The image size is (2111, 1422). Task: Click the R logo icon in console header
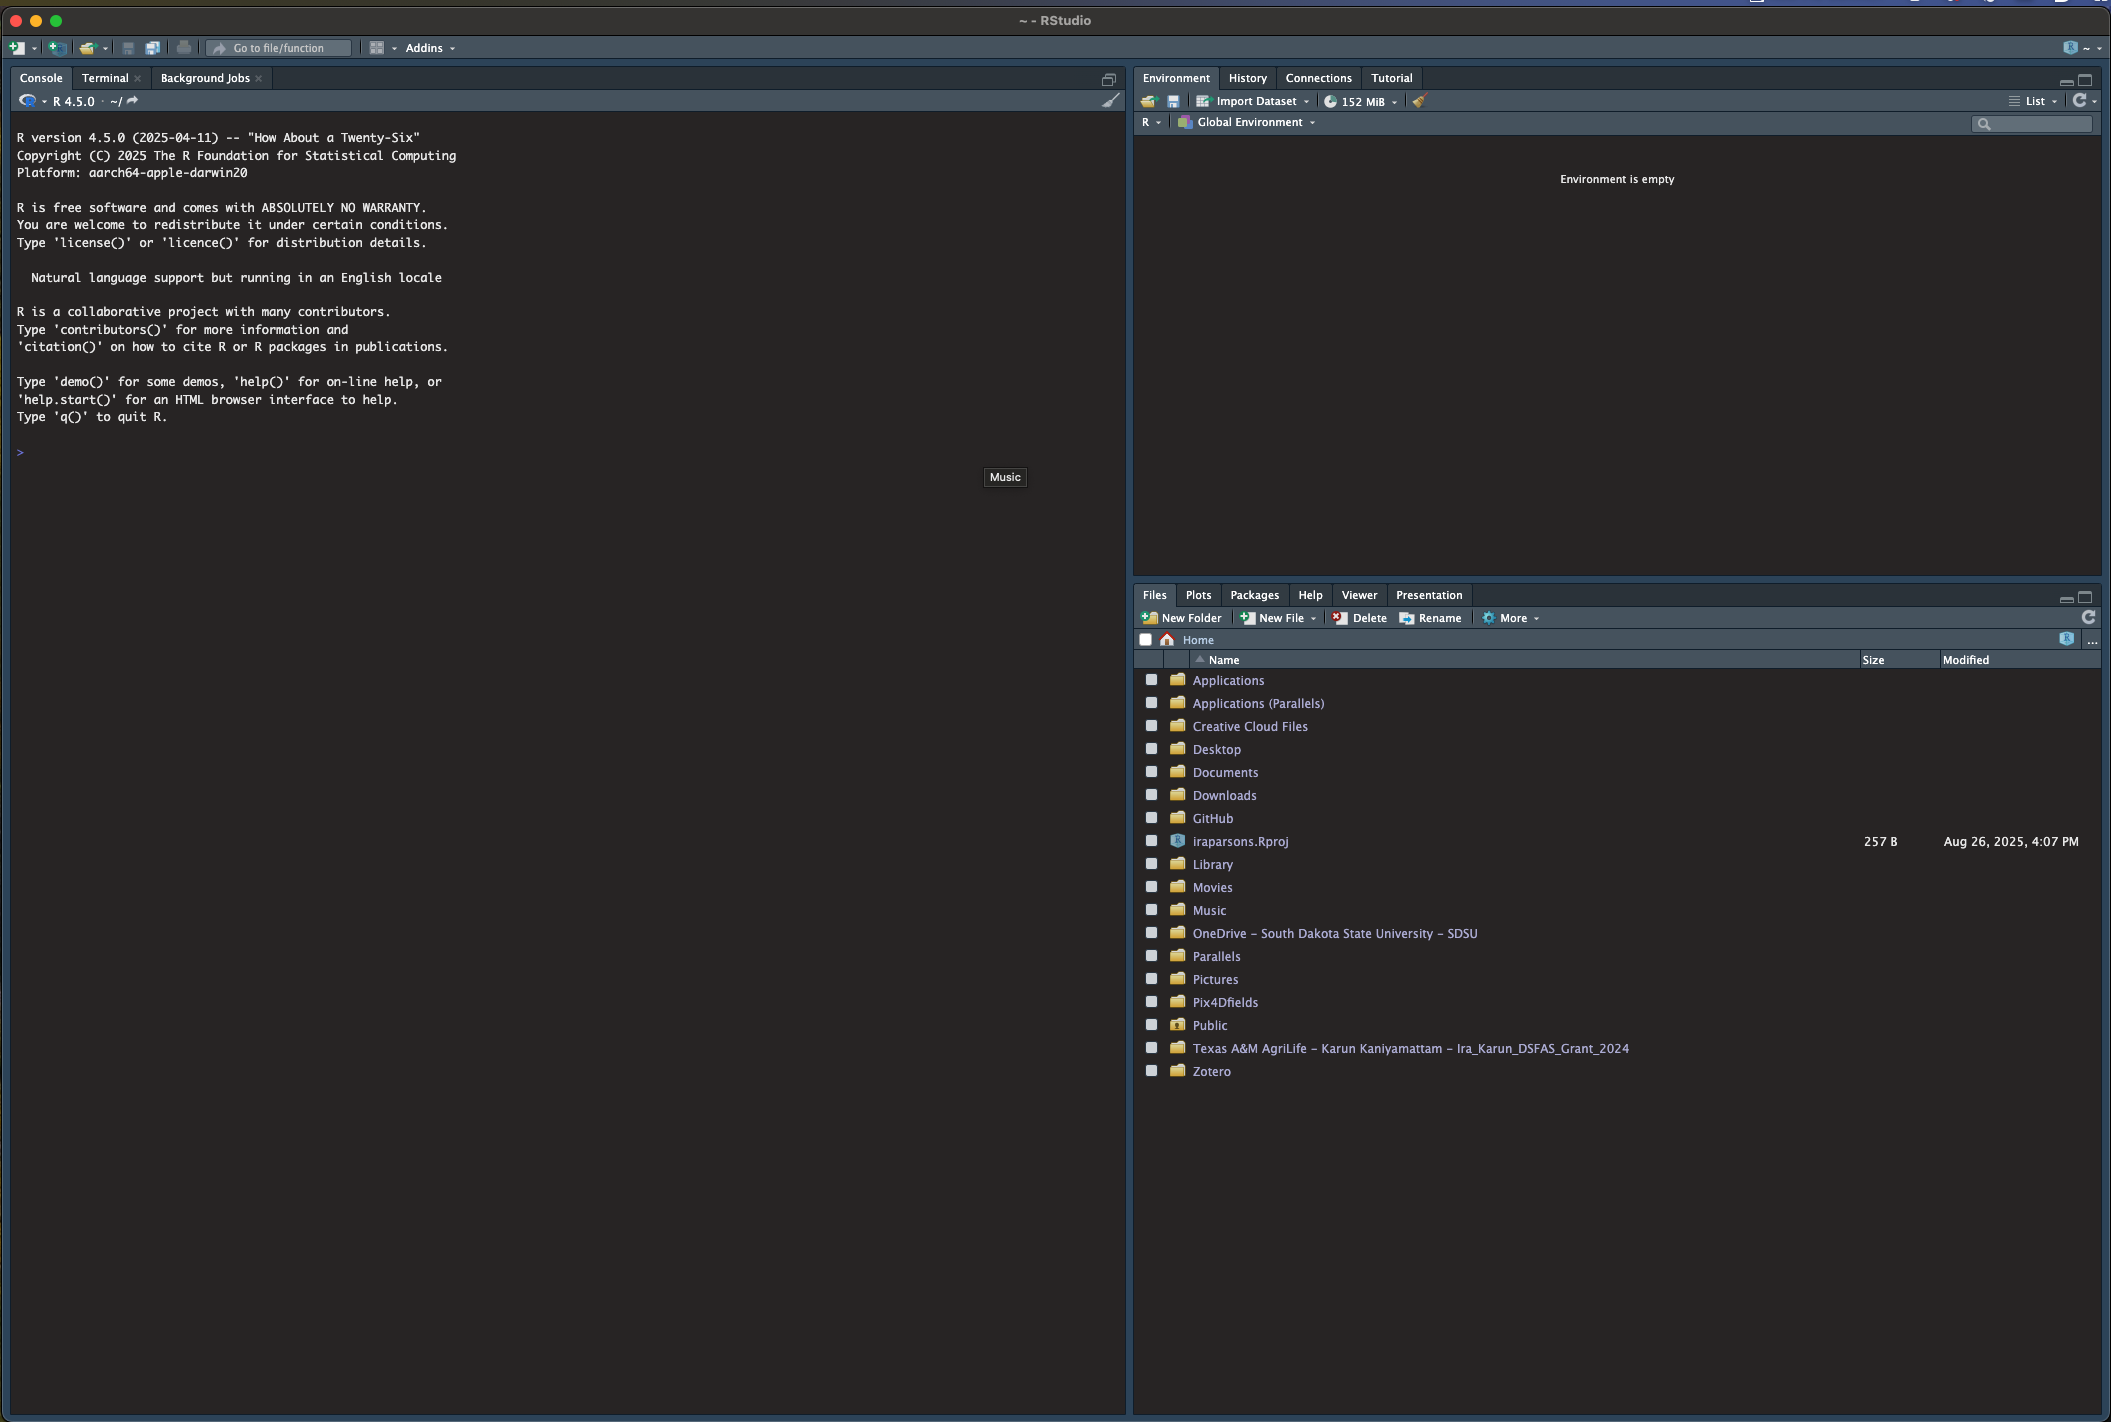point(27,101)
